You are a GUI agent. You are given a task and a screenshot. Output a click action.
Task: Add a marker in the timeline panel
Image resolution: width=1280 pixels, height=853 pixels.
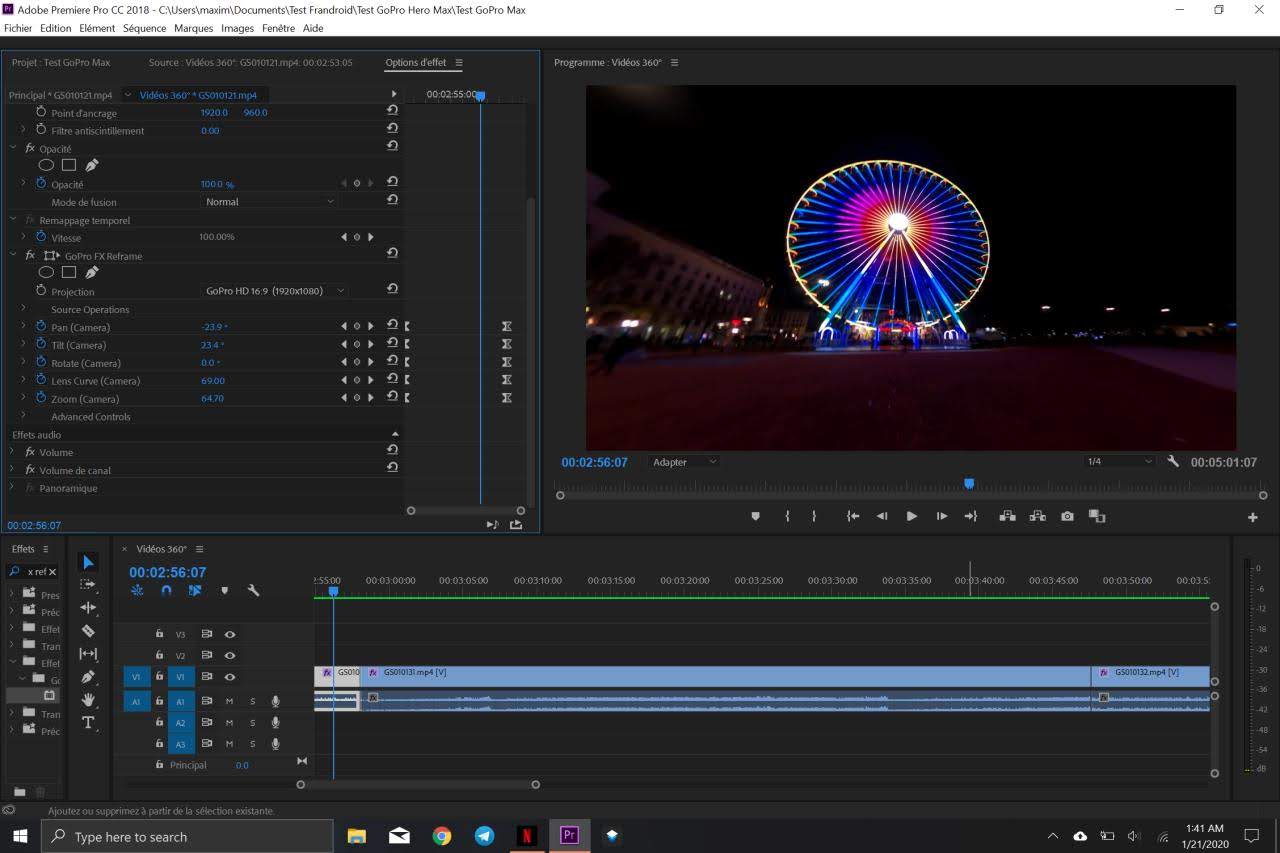224,591
